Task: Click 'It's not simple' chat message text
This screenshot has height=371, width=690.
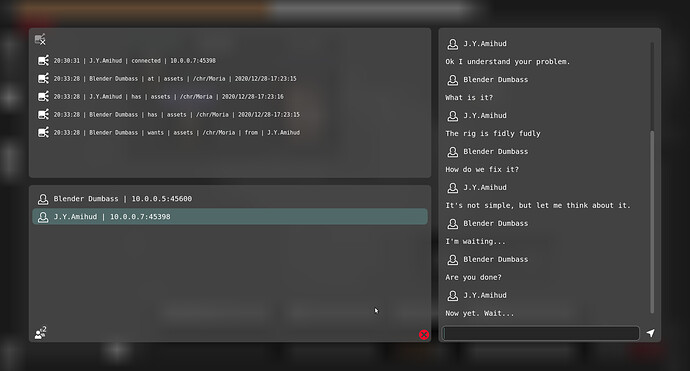Action: (x=538, y=206)
